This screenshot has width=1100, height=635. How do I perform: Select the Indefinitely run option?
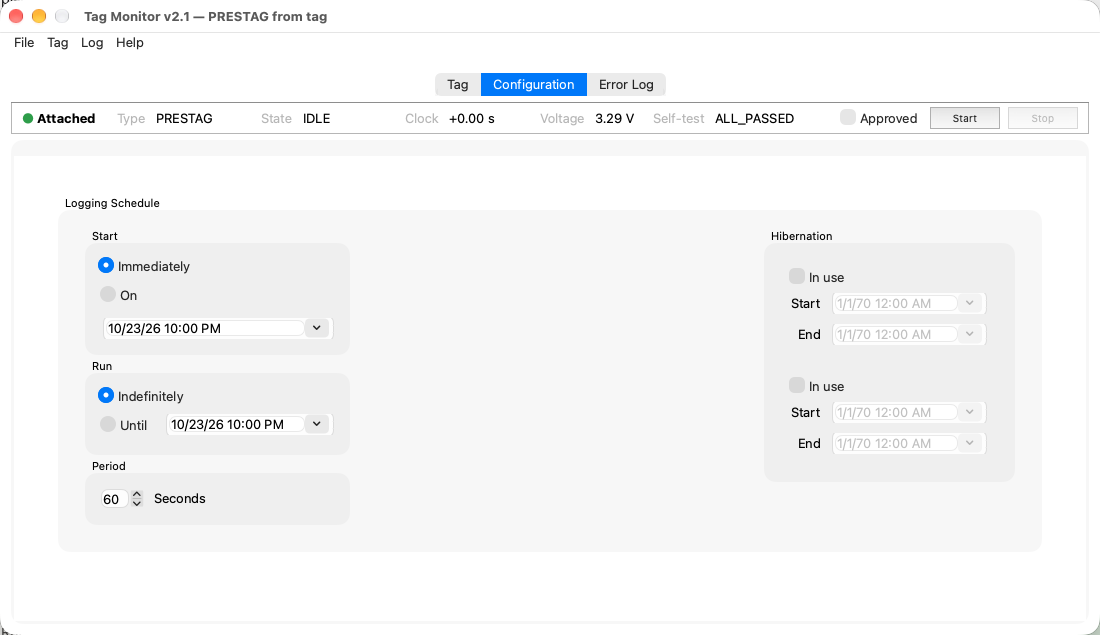tap(106, 396)
